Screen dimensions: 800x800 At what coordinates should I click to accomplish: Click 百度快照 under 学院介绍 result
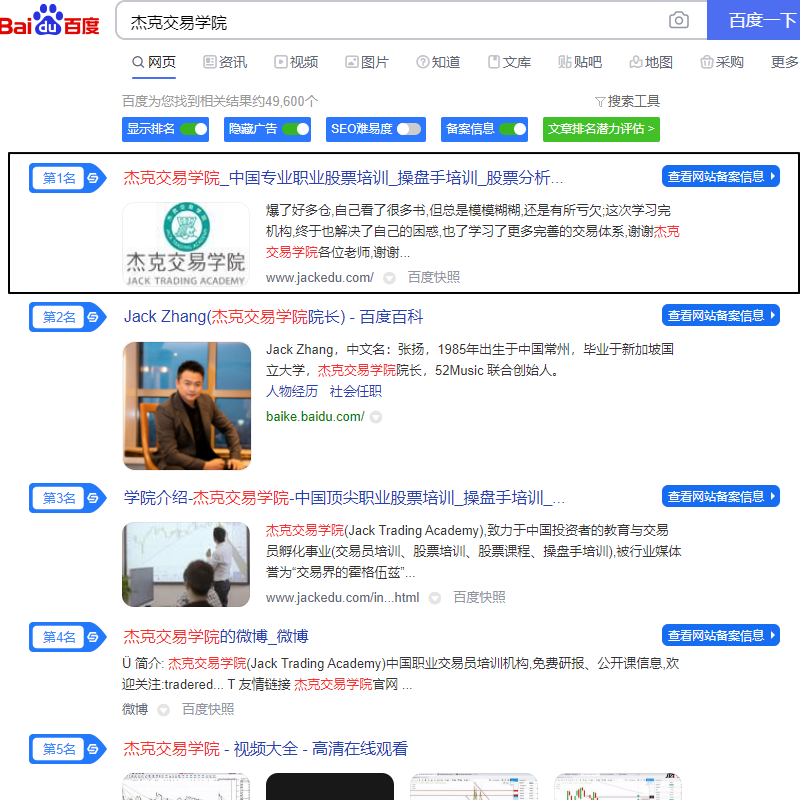click(x=479, y=597)
